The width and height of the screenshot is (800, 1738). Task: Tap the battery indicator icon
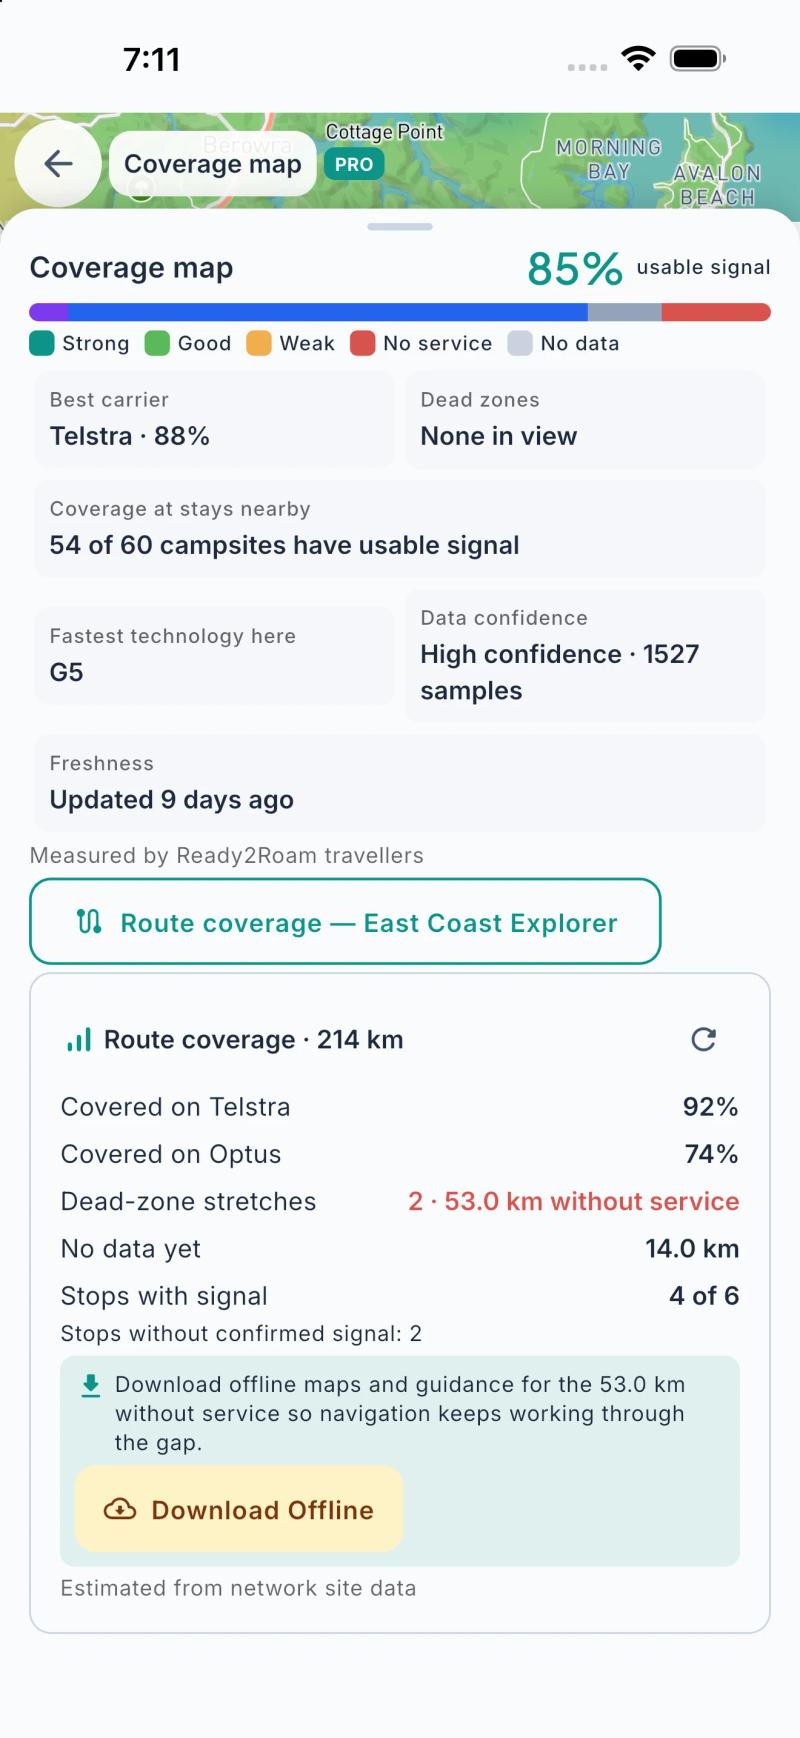(x=698, y=58)
